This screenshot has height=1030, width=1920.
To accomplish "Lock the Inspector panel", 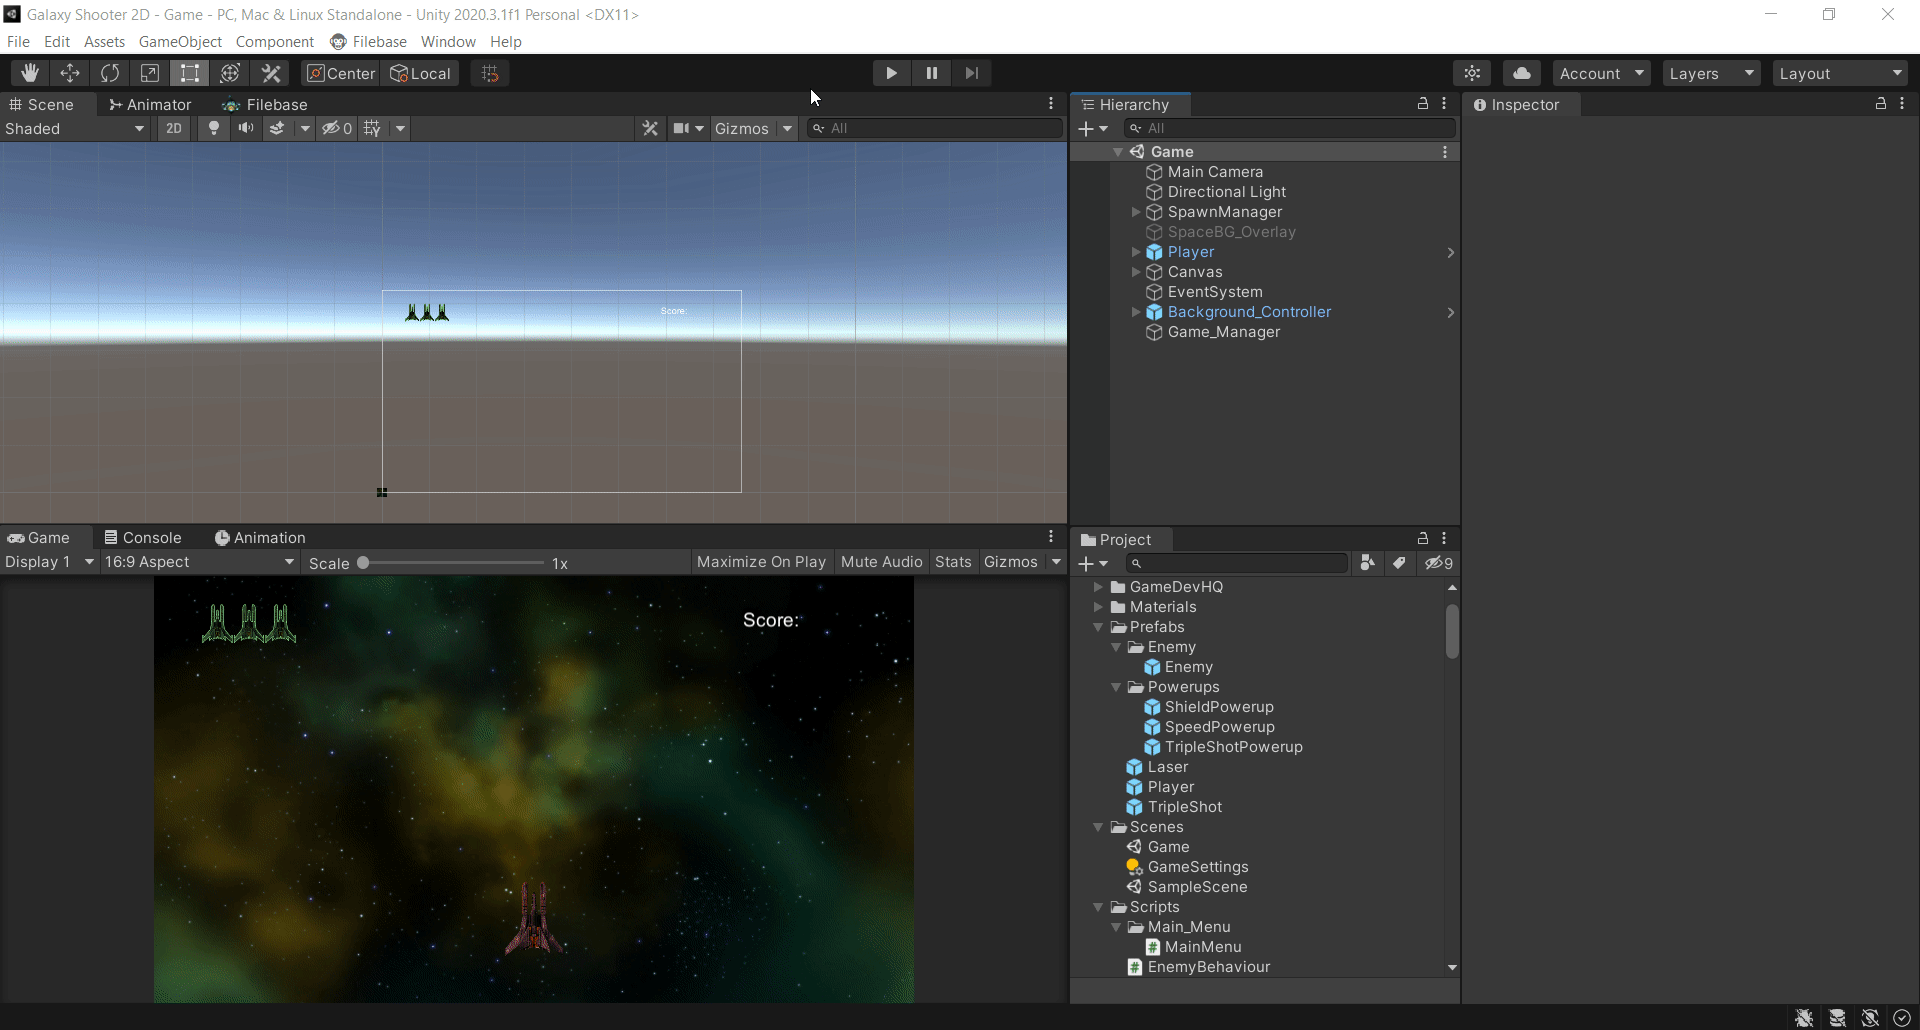I will (x=1880, y=104).
